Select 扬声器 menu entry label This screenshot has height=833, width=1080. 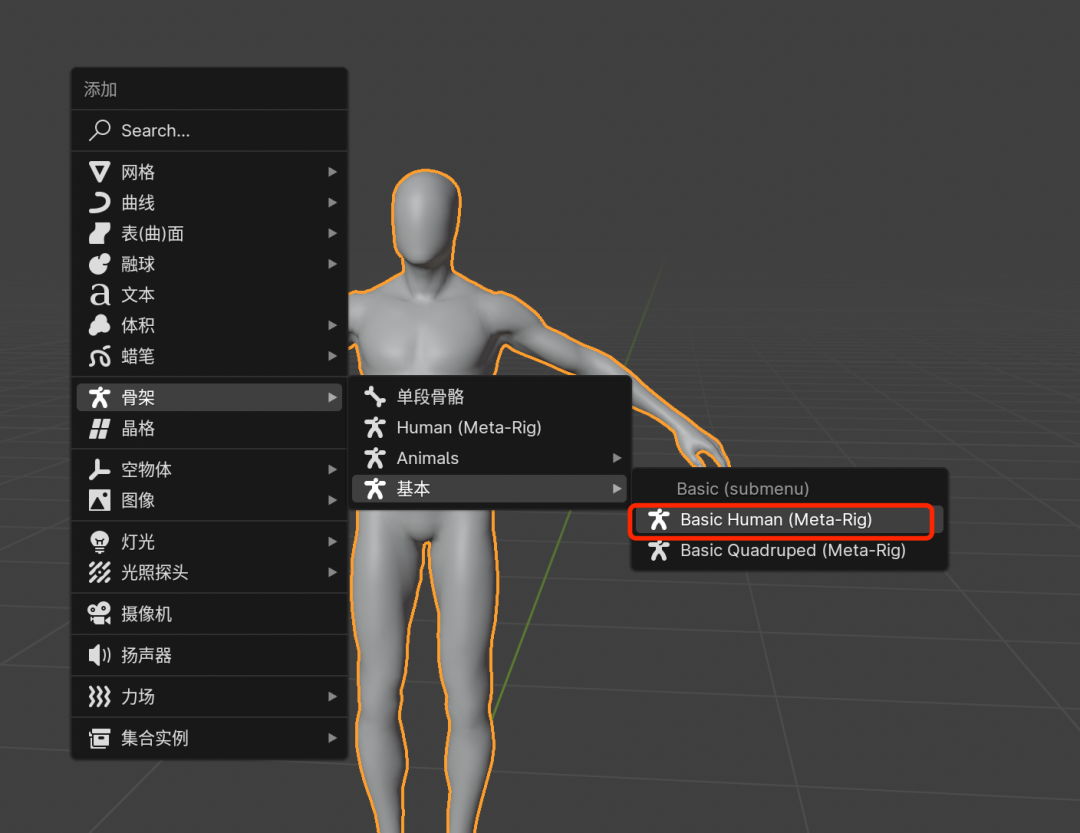click(146, 655)
